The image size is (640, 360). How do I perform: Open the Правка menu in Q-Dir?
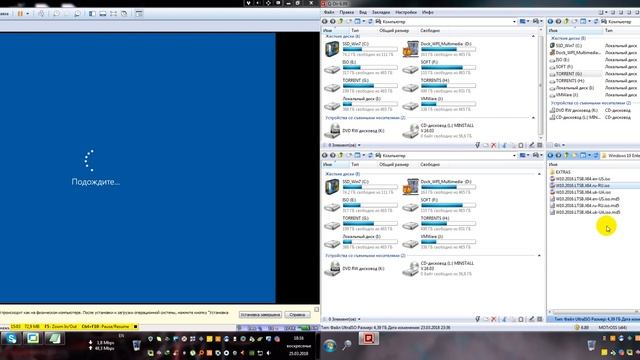pyautogui.click(x=347, y=12)
